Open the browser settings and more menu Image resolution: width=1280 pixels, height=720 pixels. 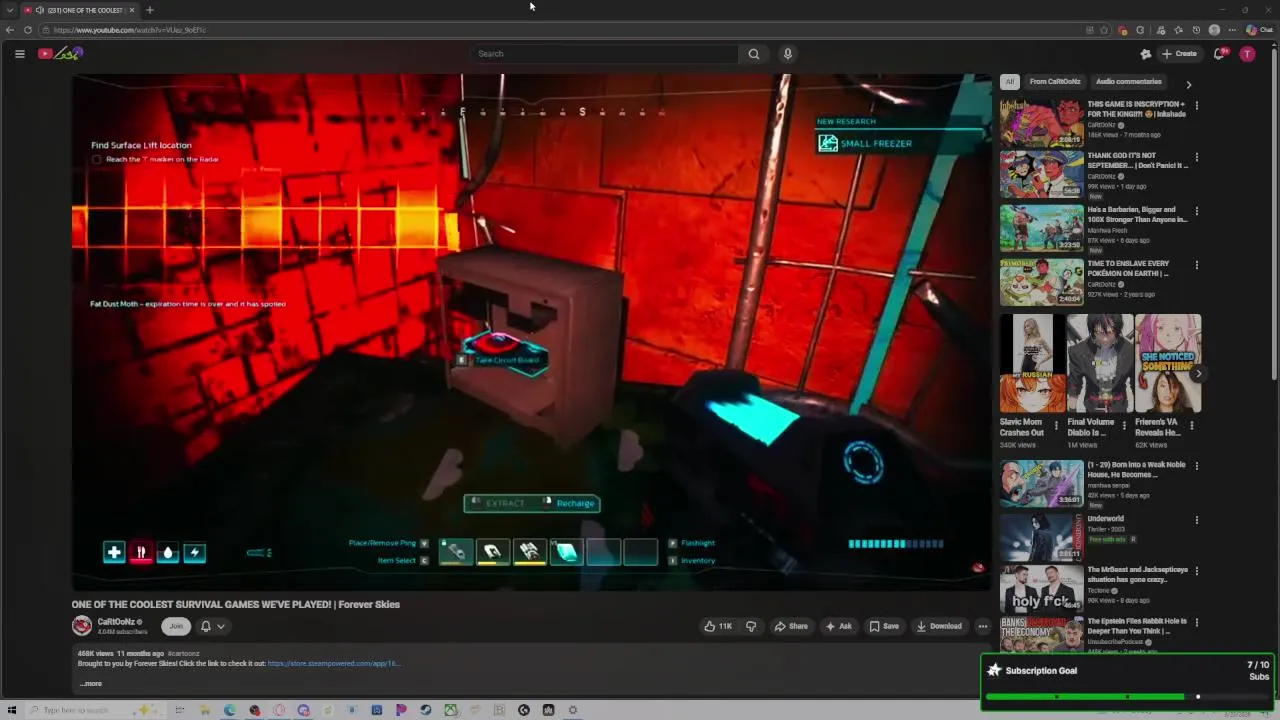[x=1232, y=30]
